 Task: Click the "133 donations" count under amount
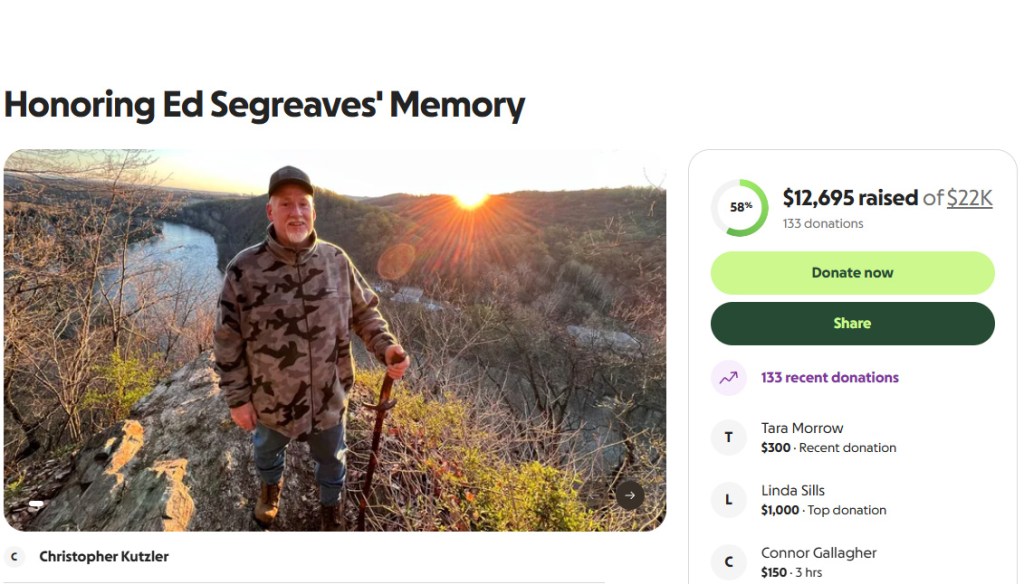[x=822, y=224]
